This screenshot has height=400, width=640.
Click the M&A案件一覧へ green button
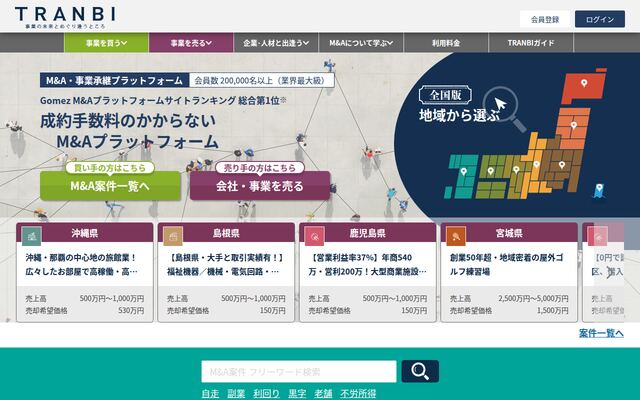(110, 186)
